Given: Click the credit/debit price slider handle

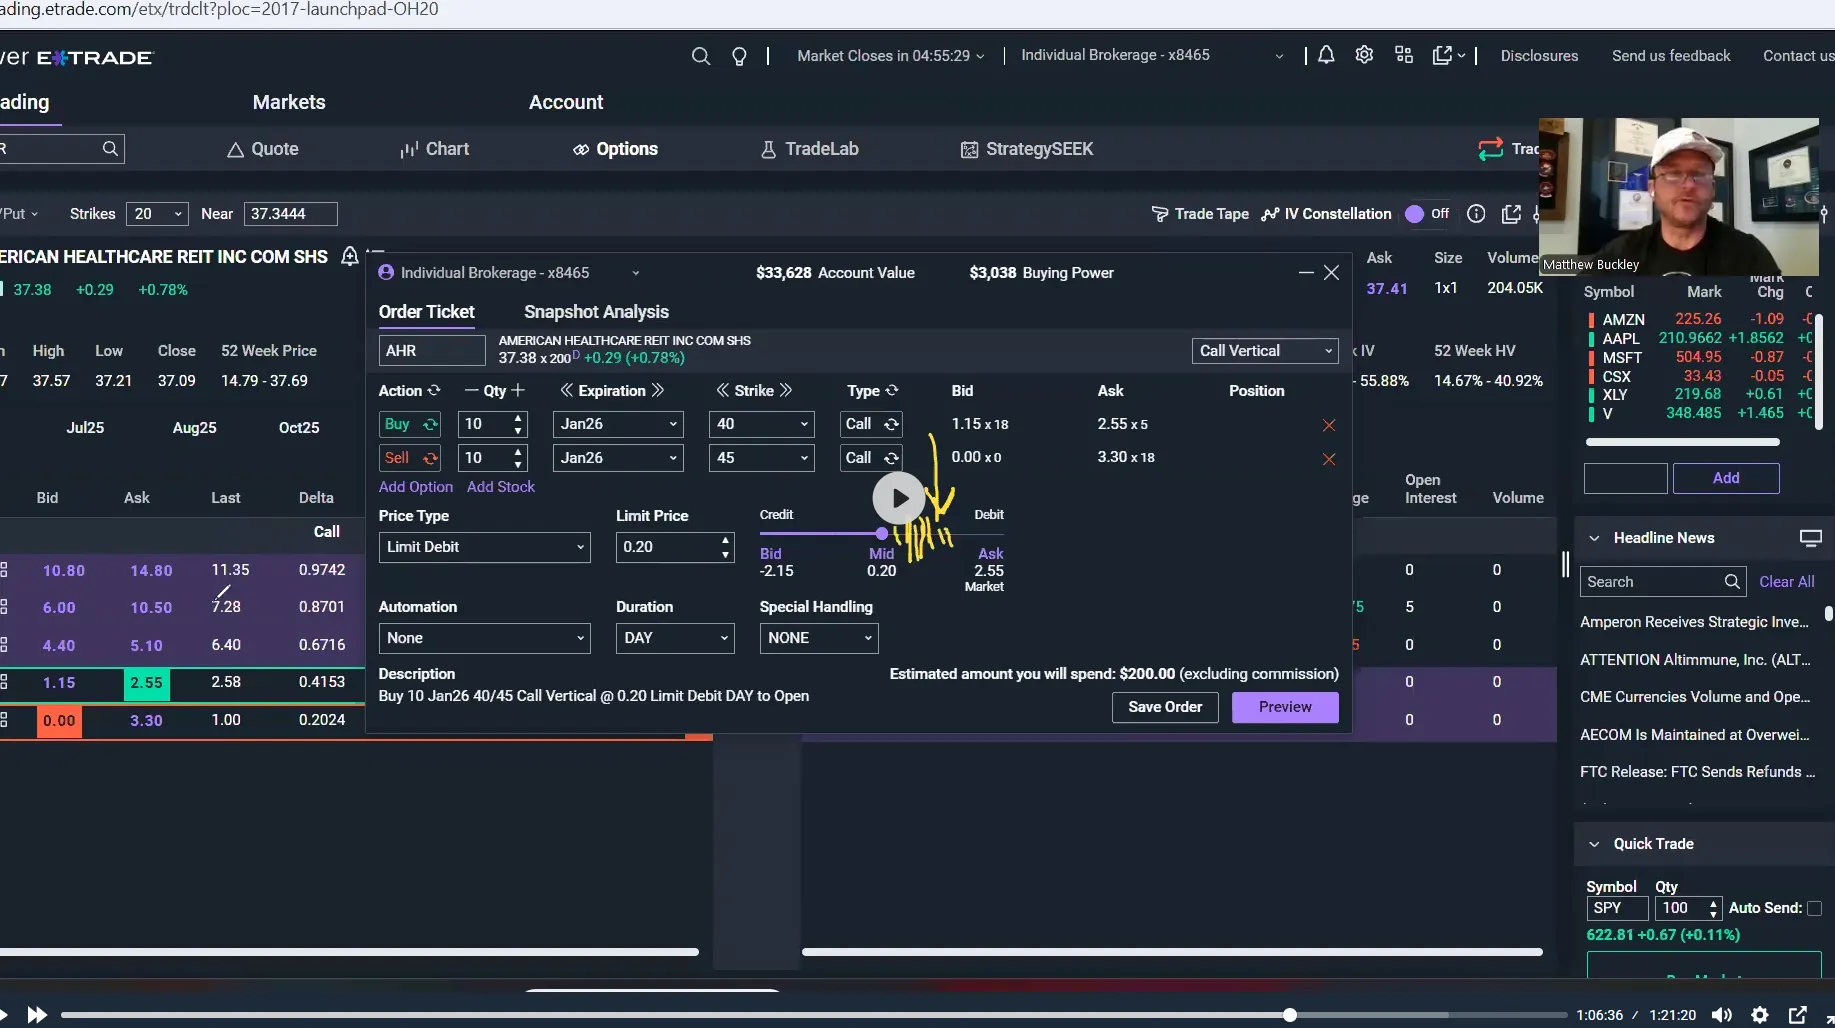Looking at the screenshot, I should click(x=881, y=534).
